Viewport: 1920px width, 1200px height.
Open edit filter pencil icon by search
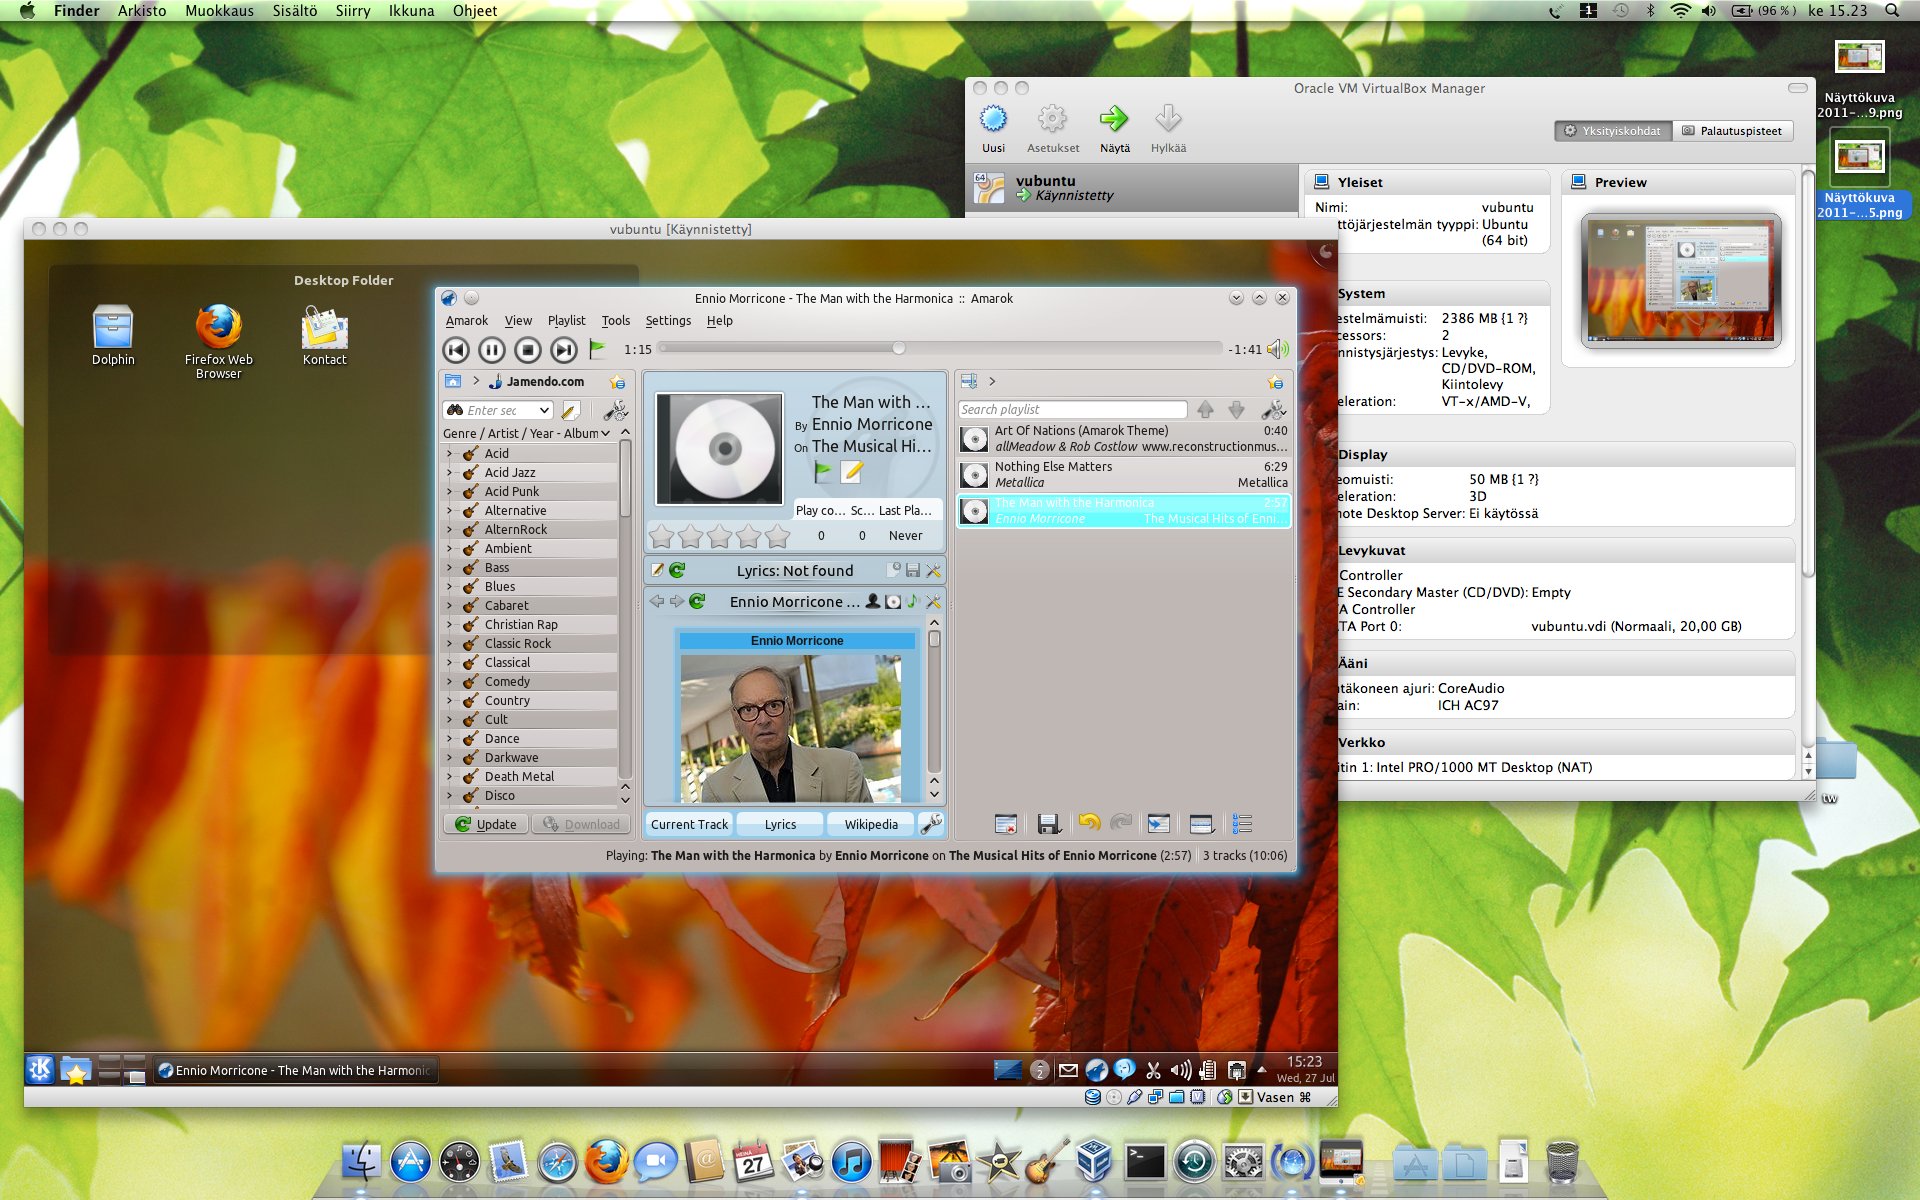tap(570, 410)
